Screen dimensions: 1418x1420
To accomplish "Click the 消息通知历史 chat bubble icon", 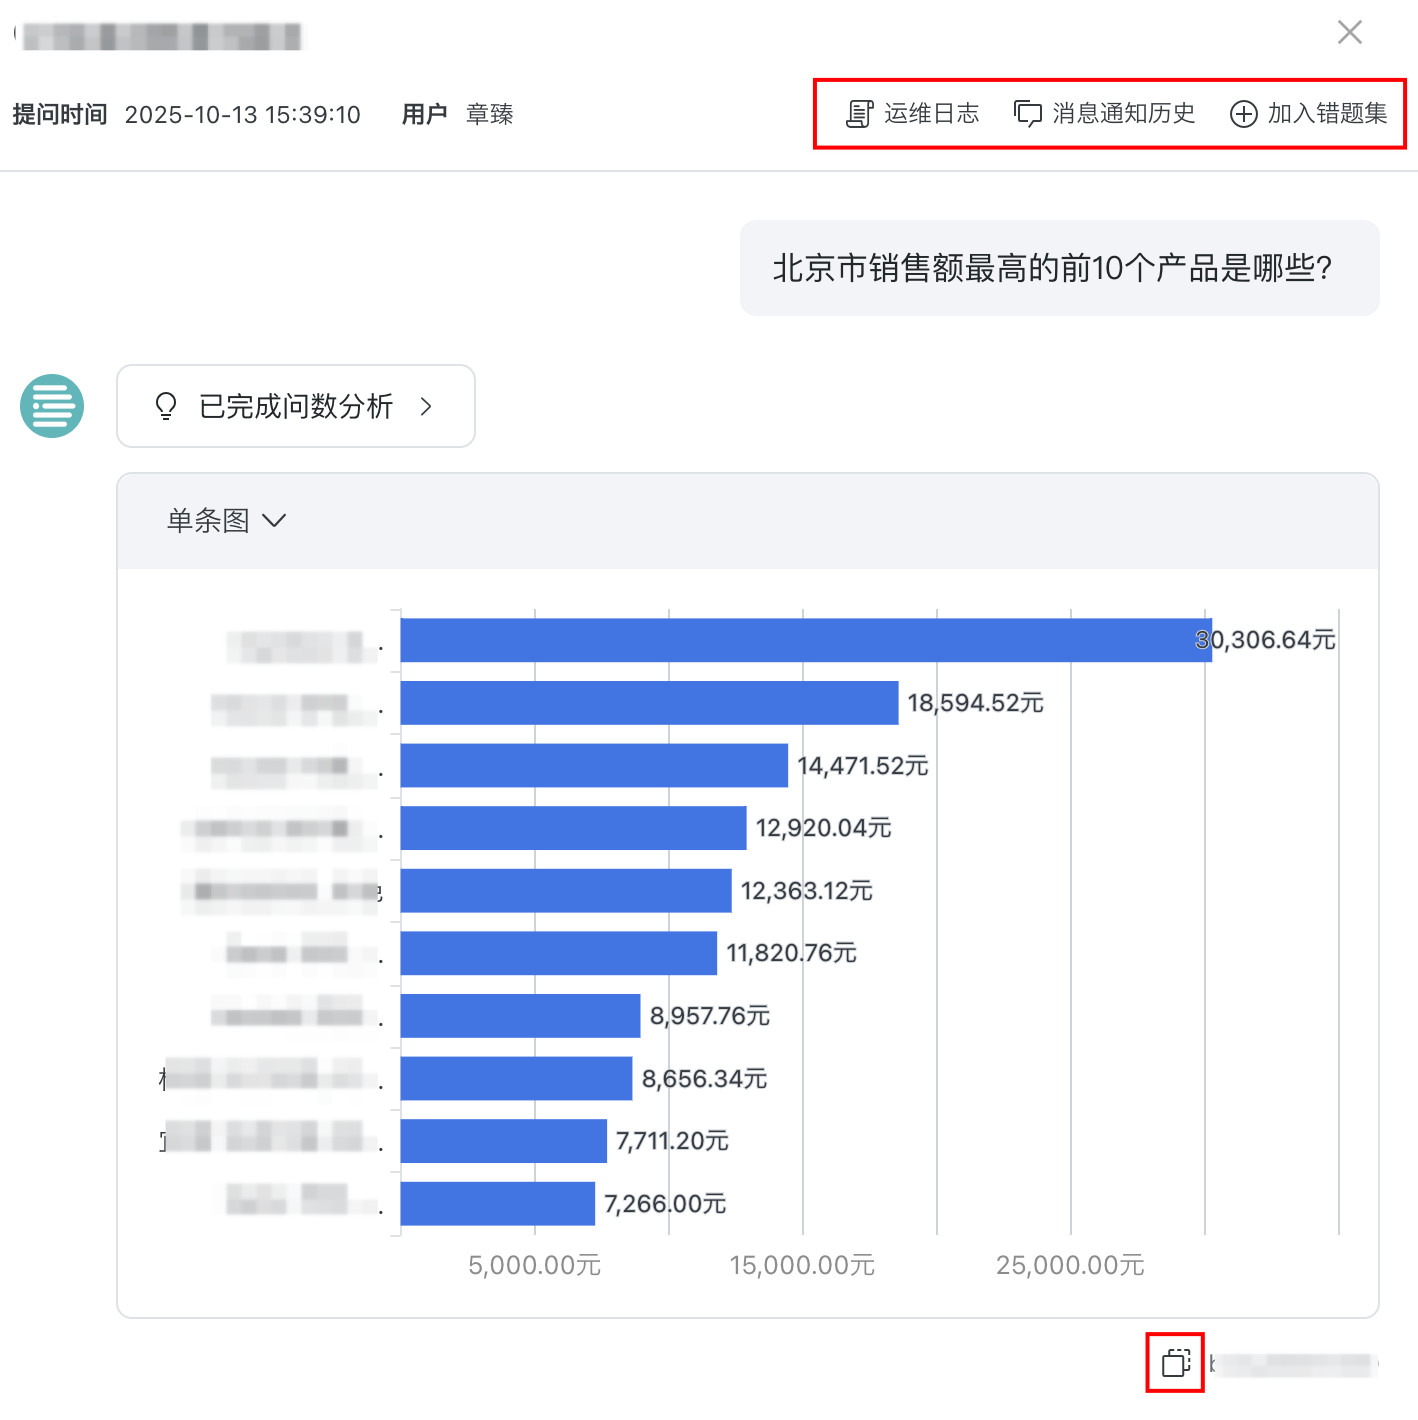I will 1027,114.
